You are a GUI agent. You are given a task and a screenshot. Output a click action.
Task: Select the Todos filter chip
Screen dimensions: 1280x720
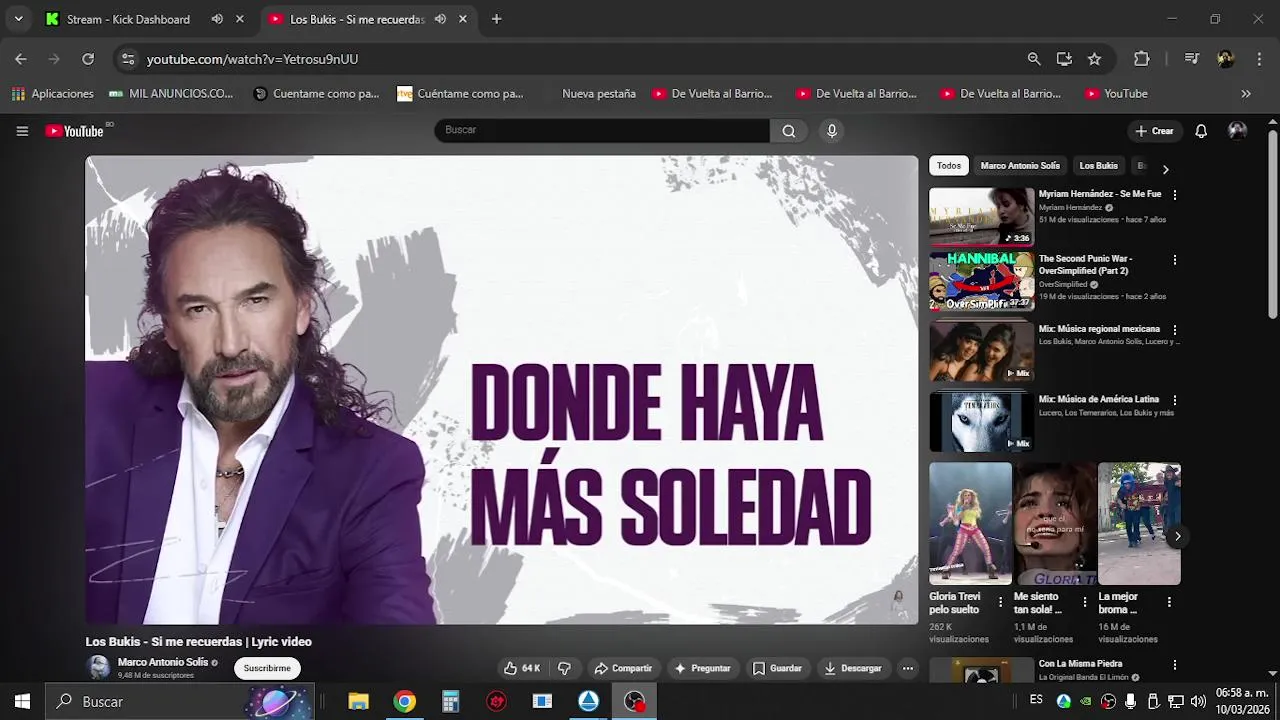(x=949, y=166)
